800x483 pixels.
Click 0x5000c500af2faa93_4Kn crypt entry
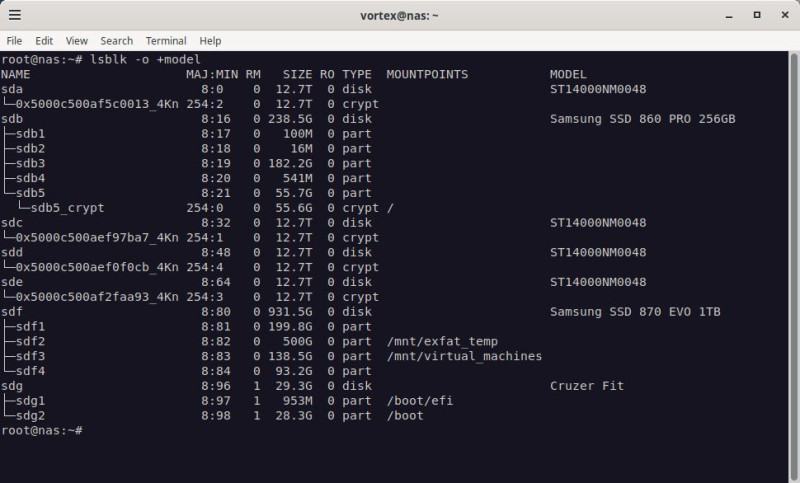click(x=97, y=296)
